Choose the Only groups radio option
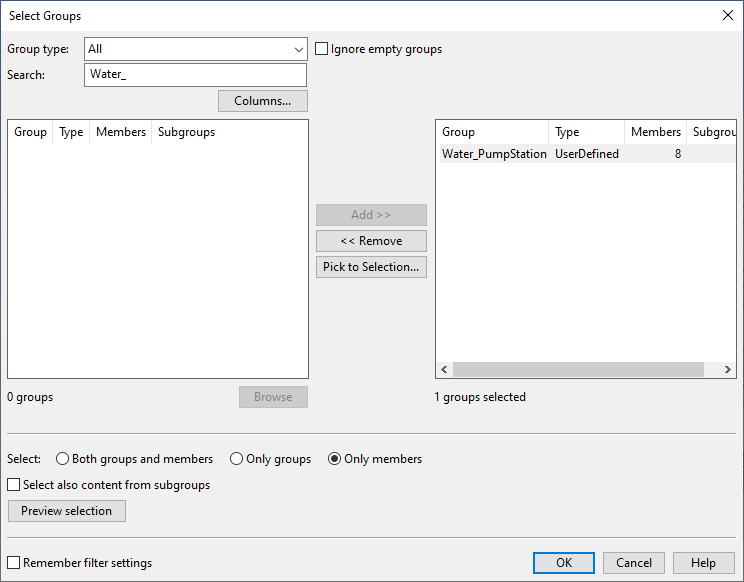This screenshot has height=582, width=744. click(x=237, y=459)
